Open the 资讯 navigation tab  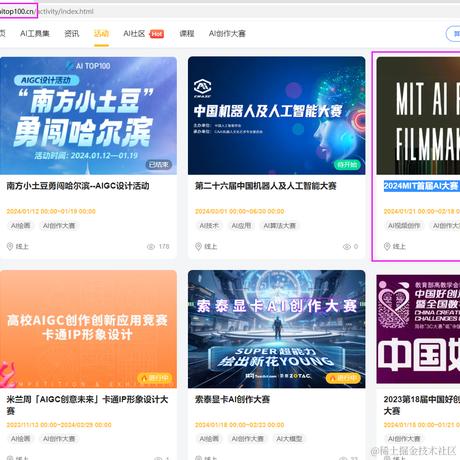[x=72, y=33]
